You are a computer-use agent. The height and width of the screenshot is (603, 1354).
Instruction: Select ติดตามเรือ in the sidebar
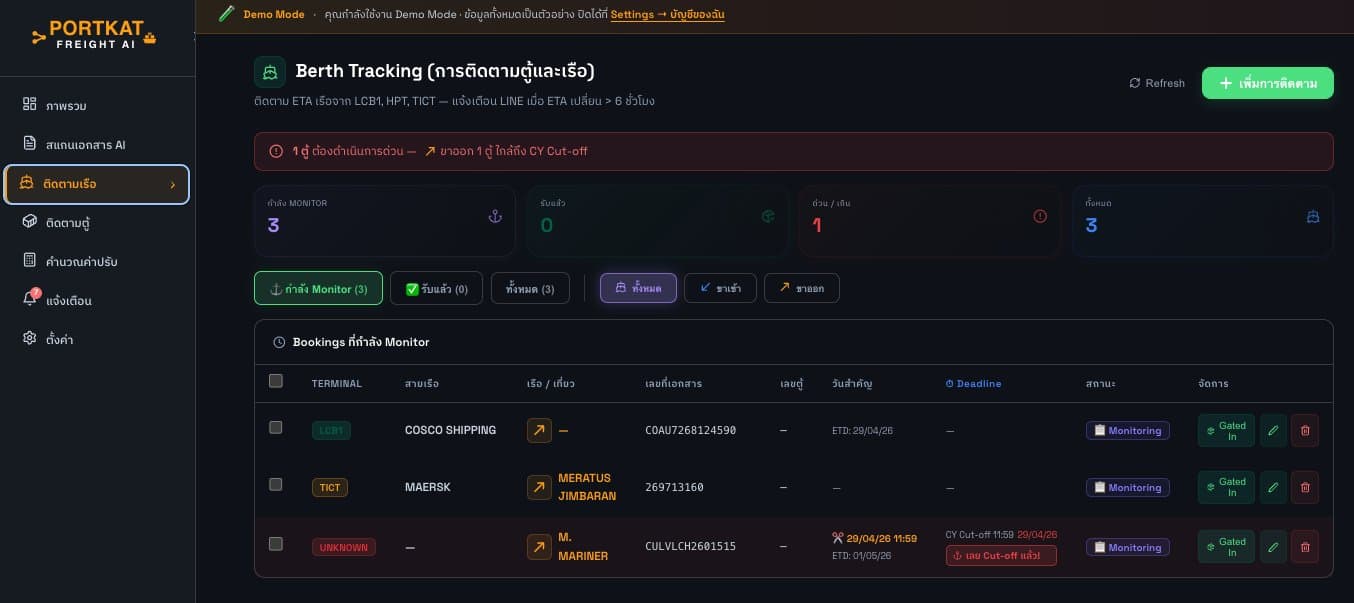97,184
